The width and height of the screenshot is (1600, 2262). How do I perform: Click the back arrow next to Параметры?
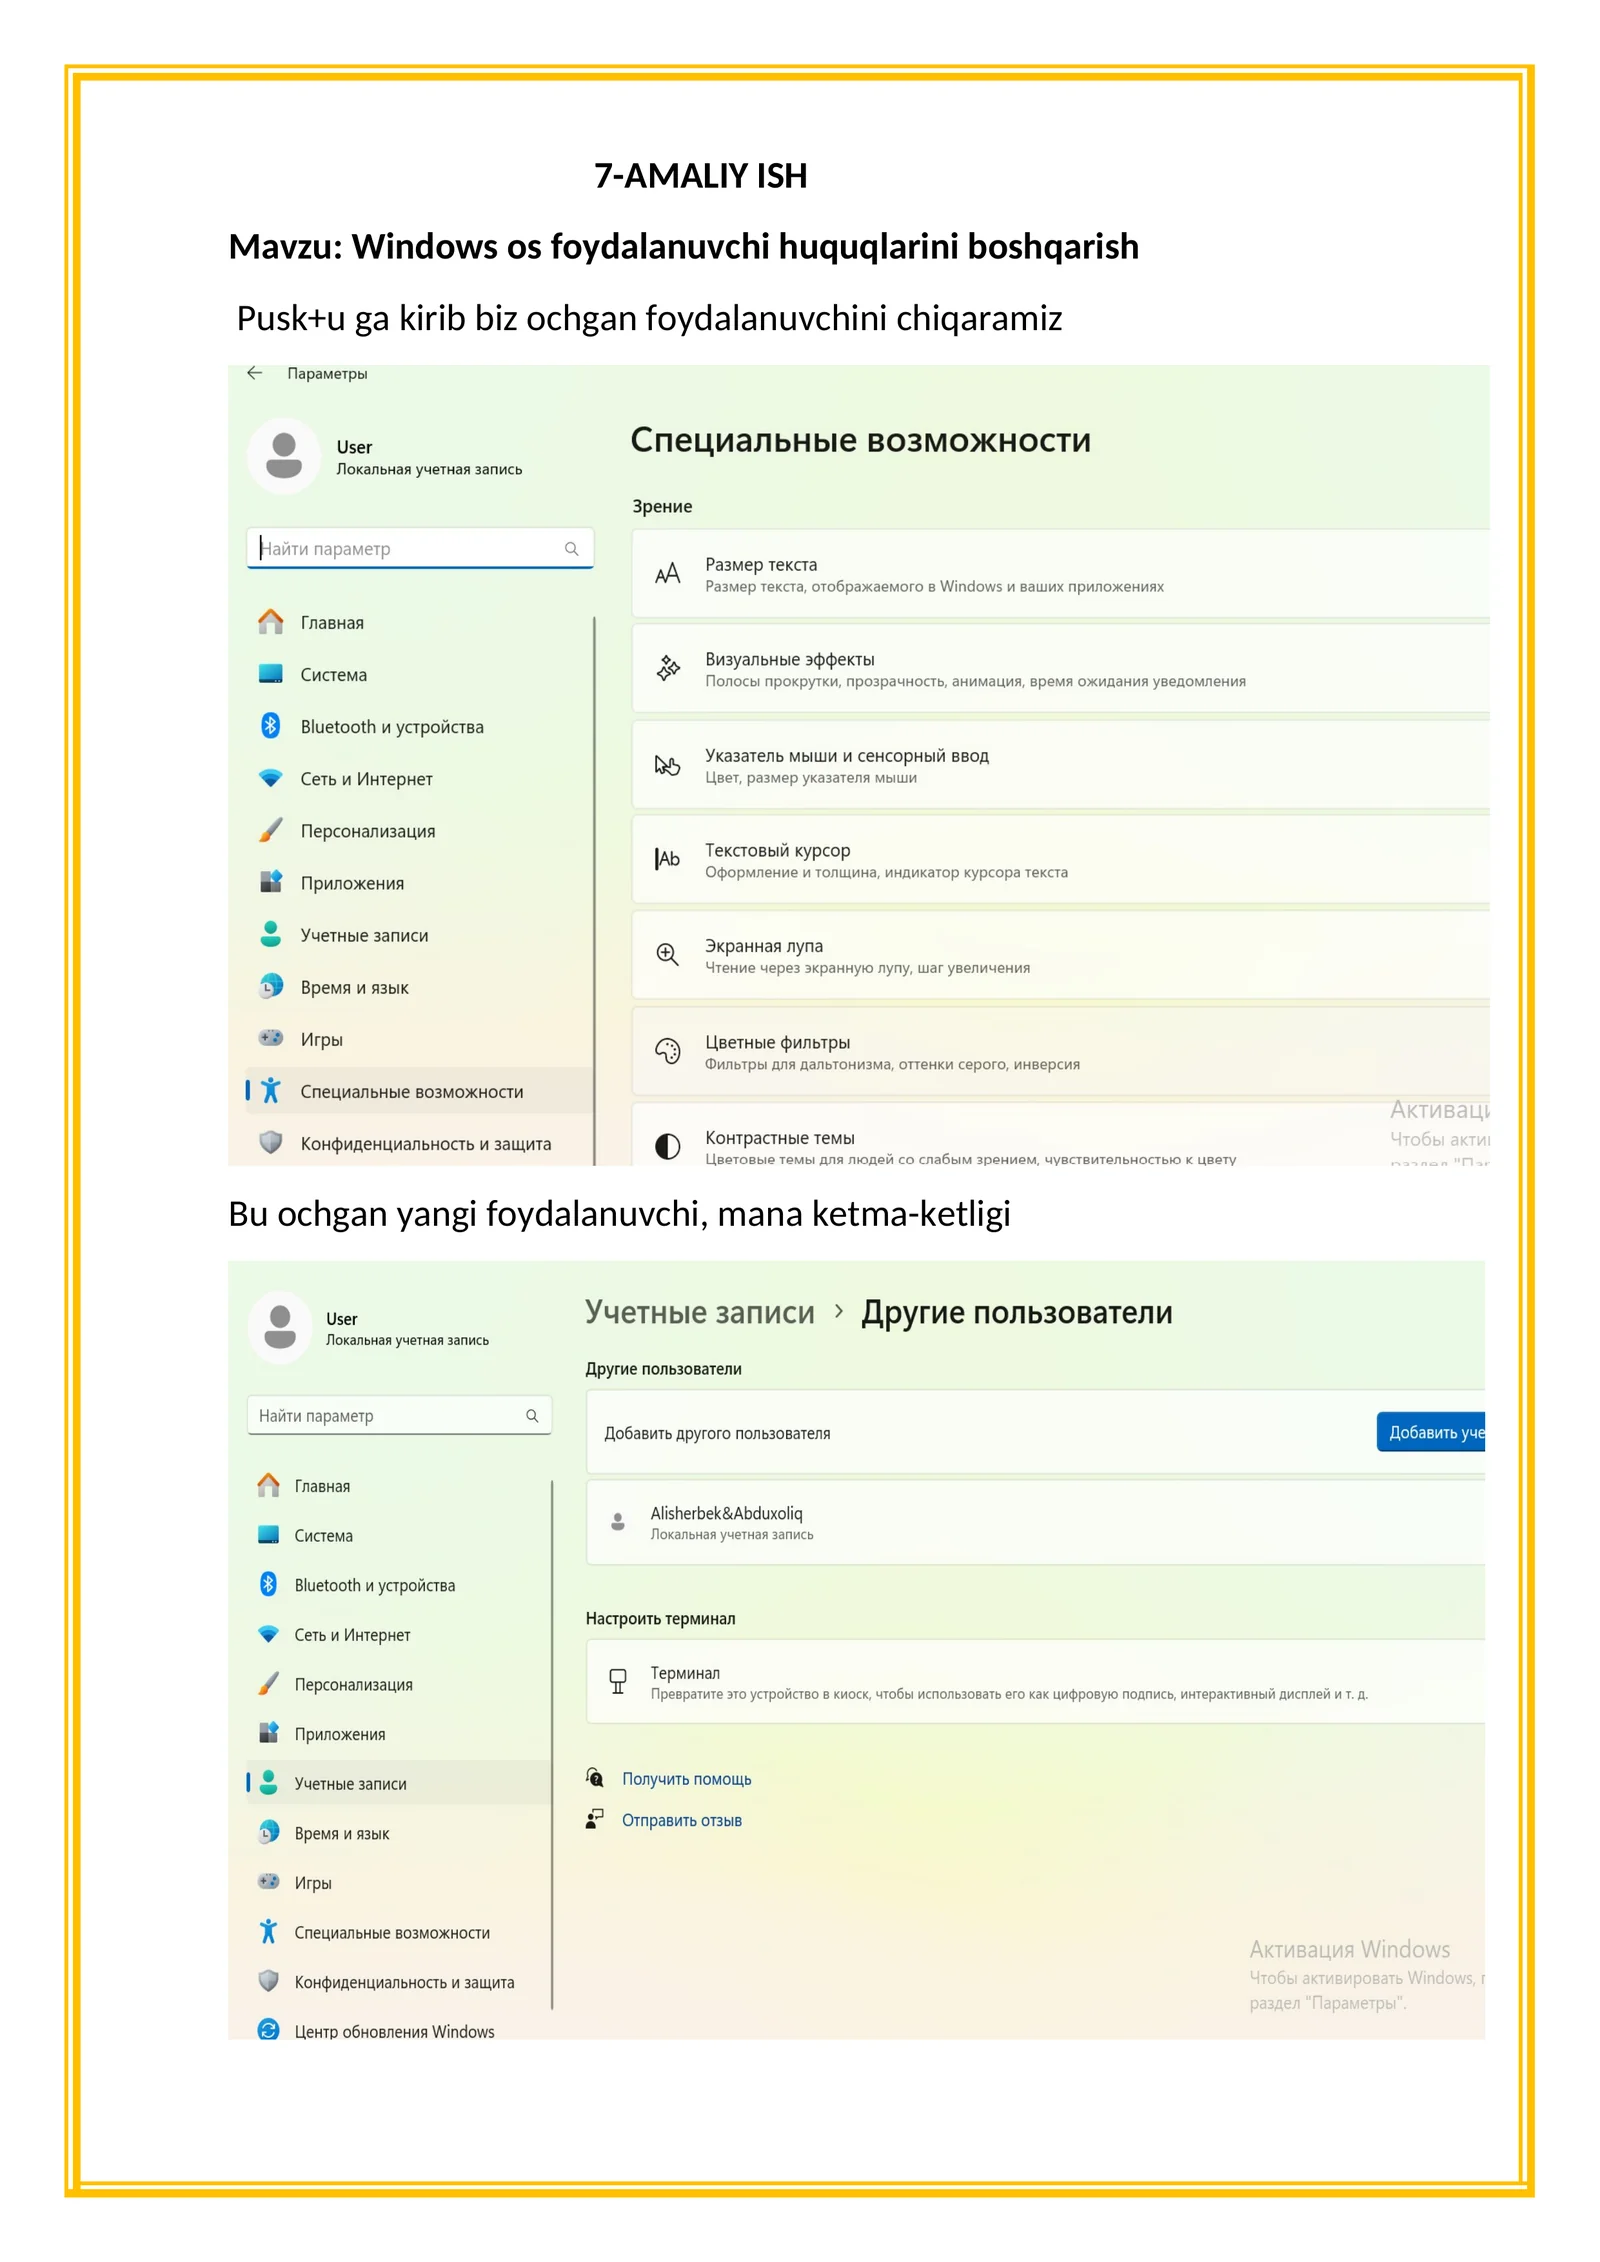coord(254,373)
